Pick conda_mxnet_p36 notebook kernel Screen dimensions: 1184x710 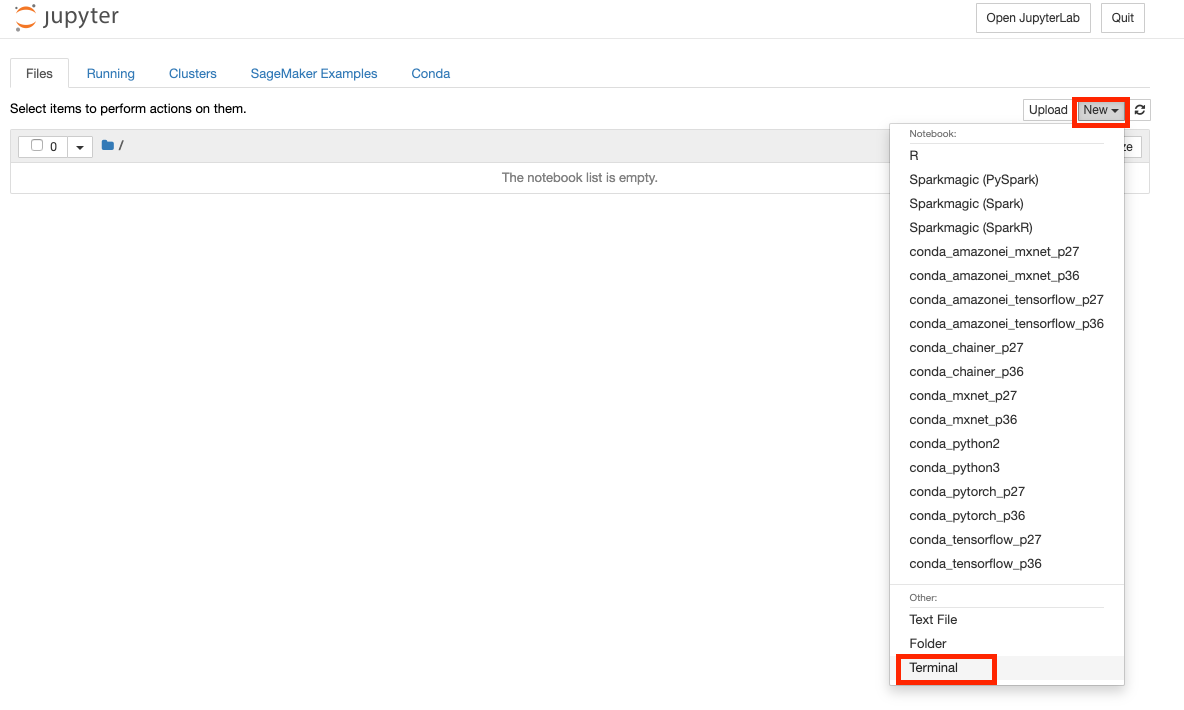(x=1007, y=420)
